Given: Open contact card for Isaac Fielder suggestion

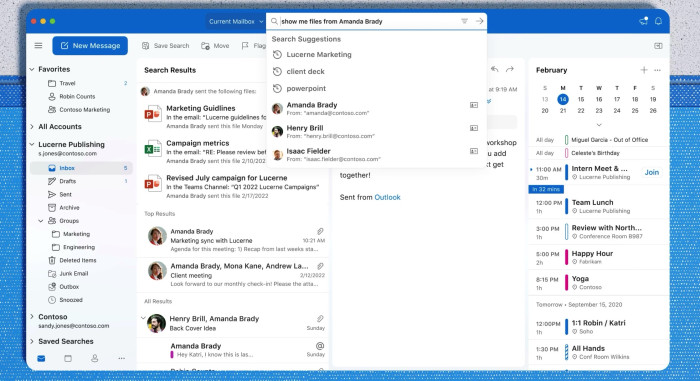Looking at the screenshot, I should [x=474, y=151].
